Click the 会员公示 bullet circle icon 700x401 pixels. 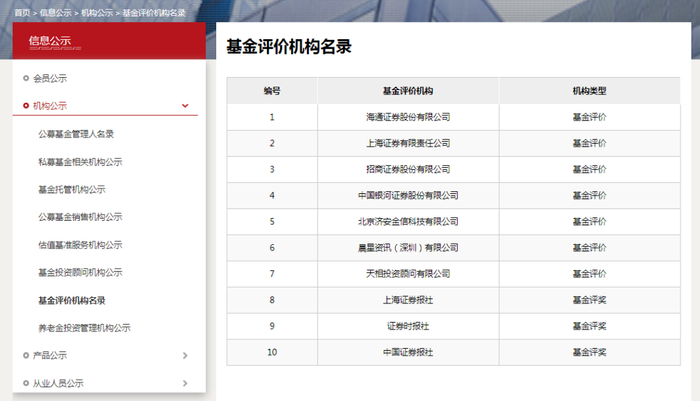pos(26,79)
